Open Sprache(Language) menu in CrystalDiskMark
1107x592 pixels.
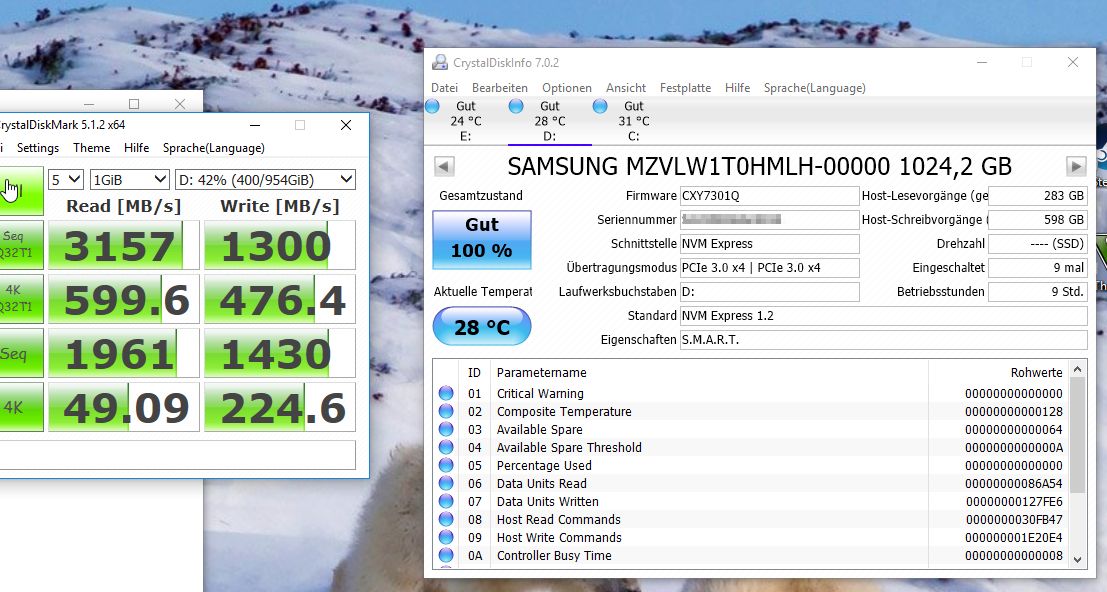click(214, 147)
